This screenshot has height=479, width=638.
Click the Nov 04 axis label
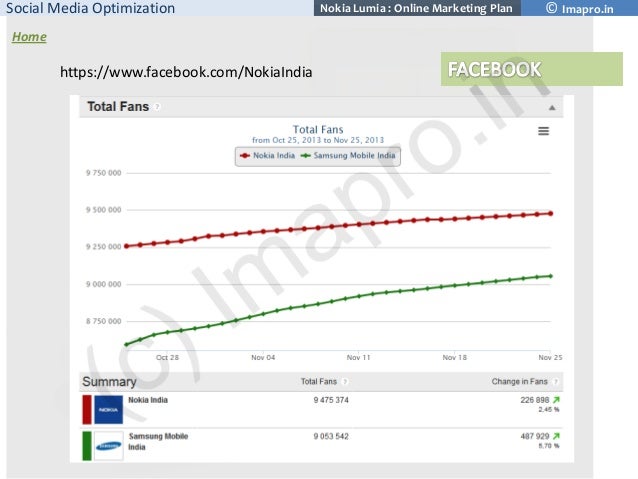click(263, 357)
